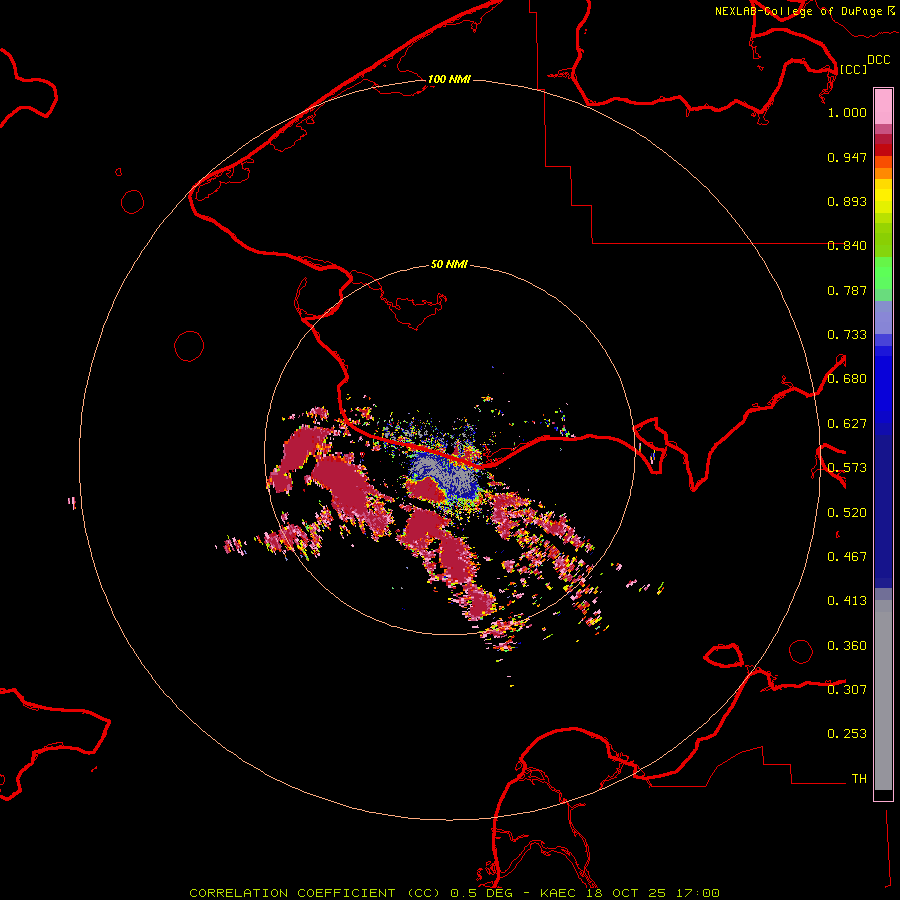Select the 1.000 legend value
This screenshot has height=900, width=900.
pyautogui.click(x=847, y=112)
